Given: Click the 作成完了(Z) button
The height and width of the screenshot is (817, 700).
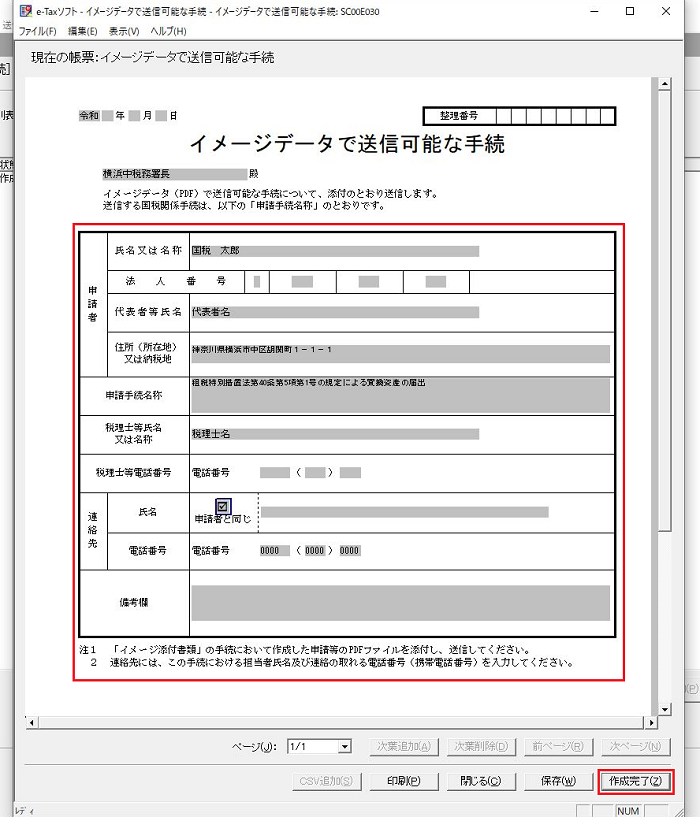Looking at the screenshot, I should (x=635, y=781).
